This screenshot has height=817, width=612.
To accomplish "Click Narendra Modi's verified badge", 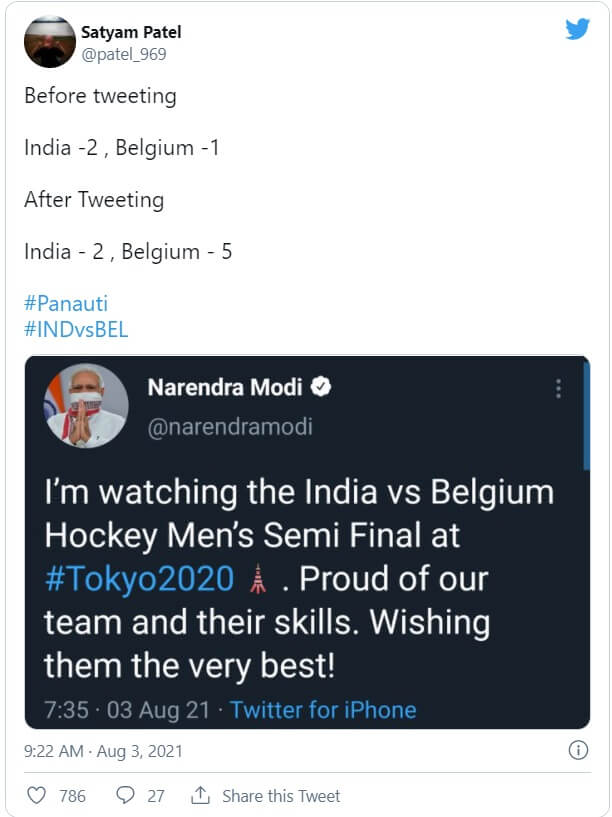I will 322,387.
